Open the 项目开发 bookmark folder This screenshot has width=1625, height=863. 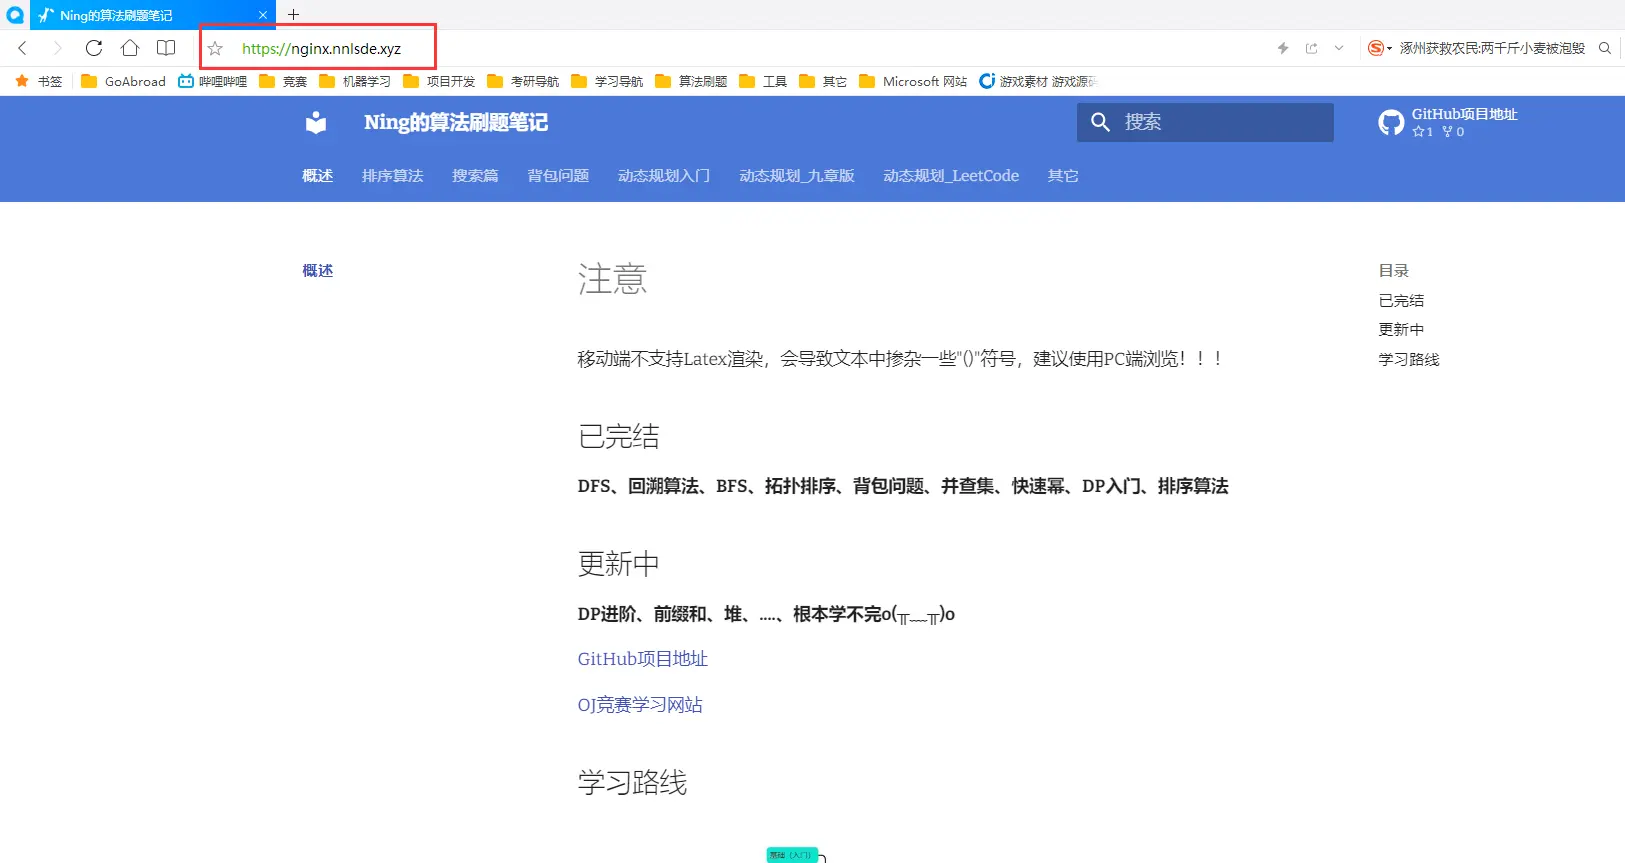pyautogui.click(x=439, y=81)
